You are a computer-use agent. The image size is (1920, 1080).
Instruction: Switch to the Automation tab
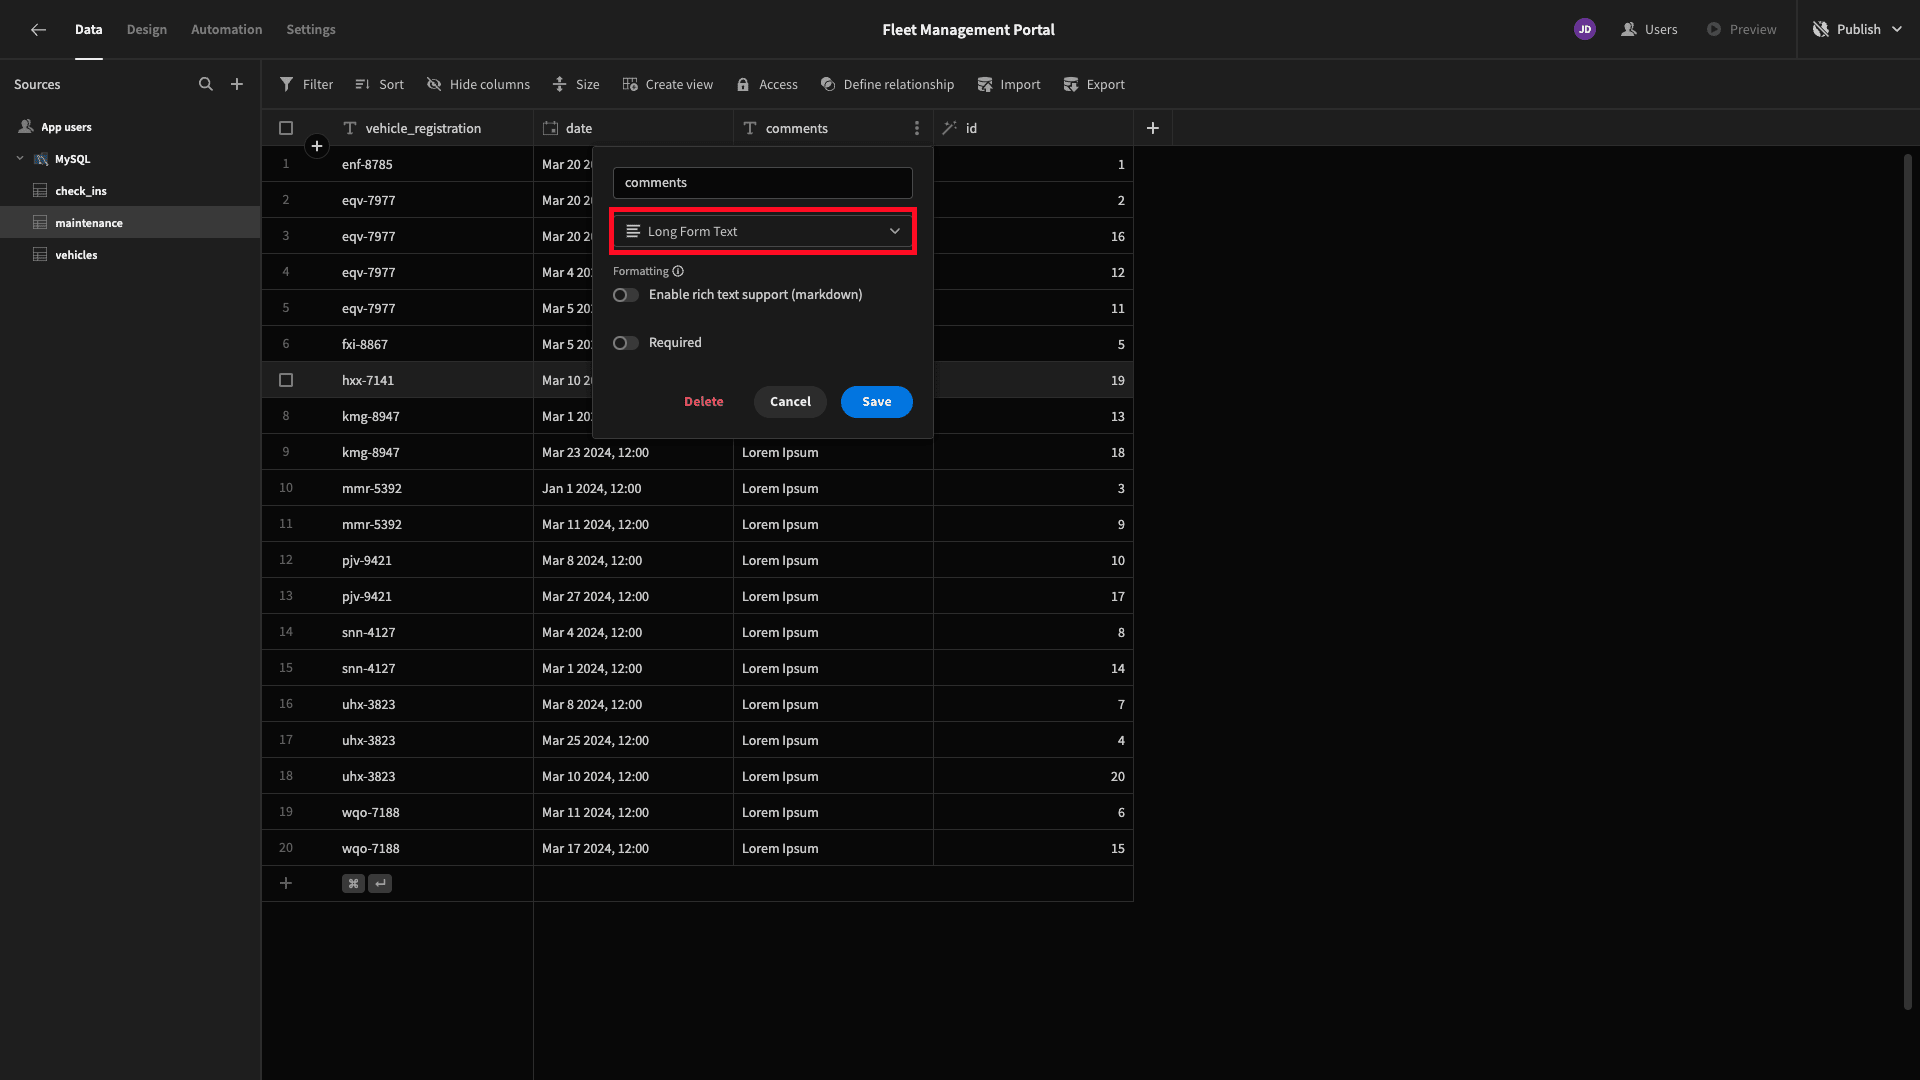227,29
